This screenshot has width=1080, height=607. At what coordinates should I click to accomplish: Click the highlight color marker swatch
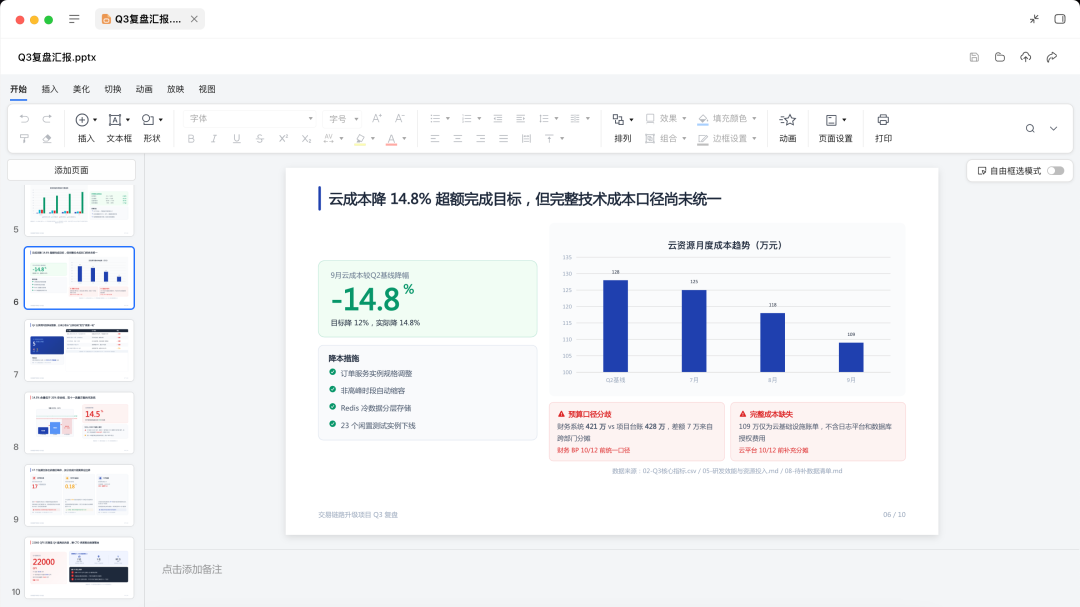(360, 138)
